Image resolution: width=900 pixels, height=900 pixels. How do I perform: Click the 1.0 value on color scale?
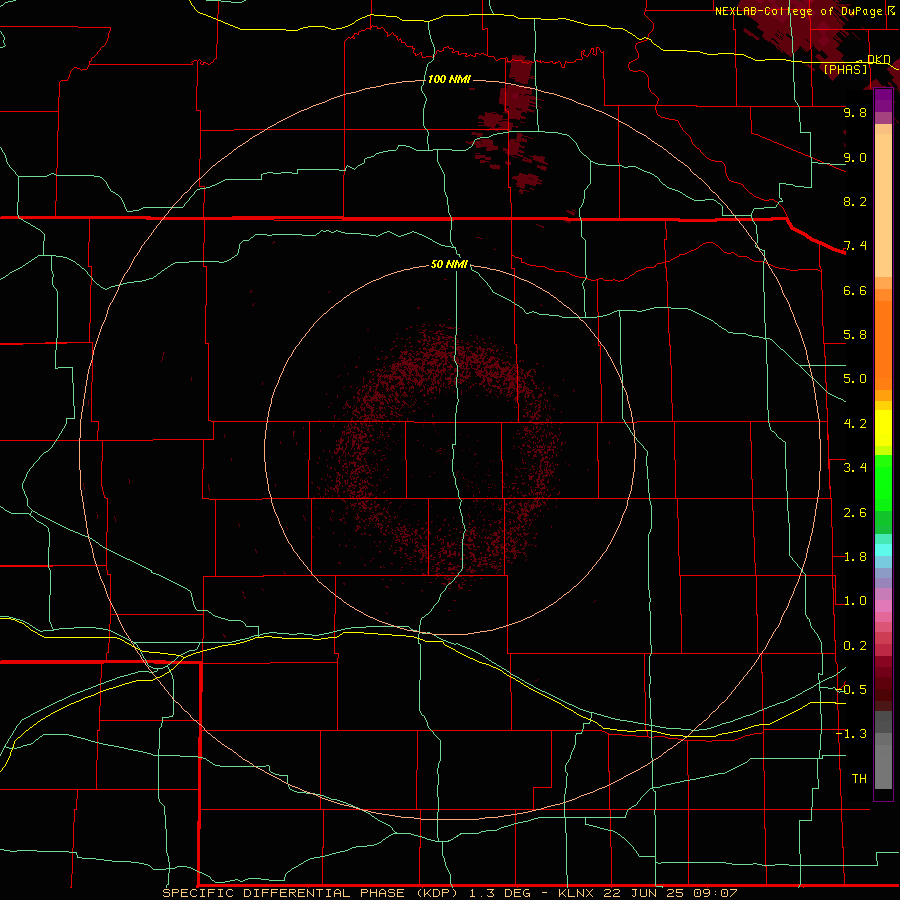pyautogui.click(x=855, y=601)
